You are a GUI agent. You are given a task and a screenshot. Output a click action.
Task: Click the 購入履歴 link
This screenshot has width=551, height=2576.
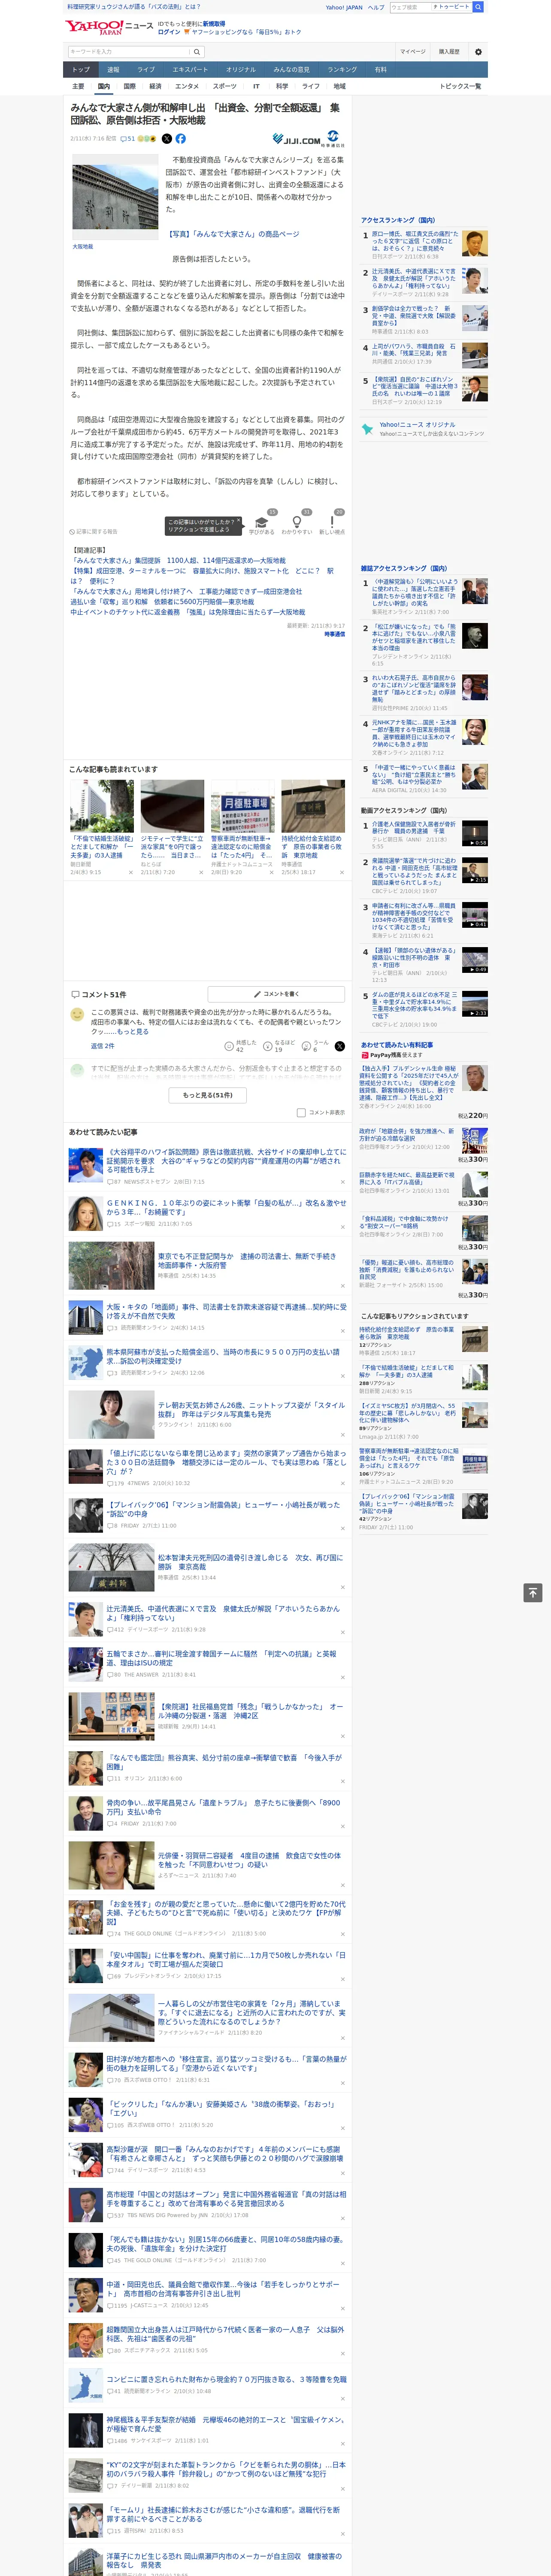click(449, 51)
